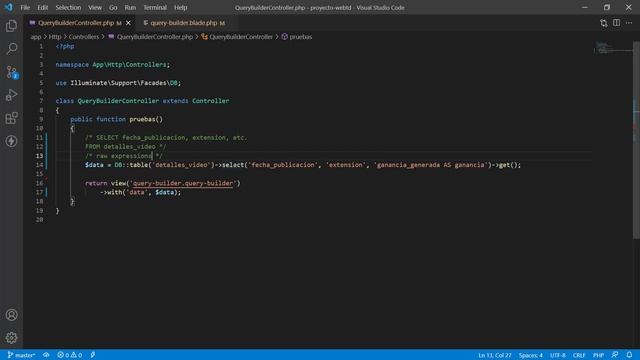The width and height of the screenshot is (640, 360).
Task: Click the VS Code logo icon
Action: point(9,7)
